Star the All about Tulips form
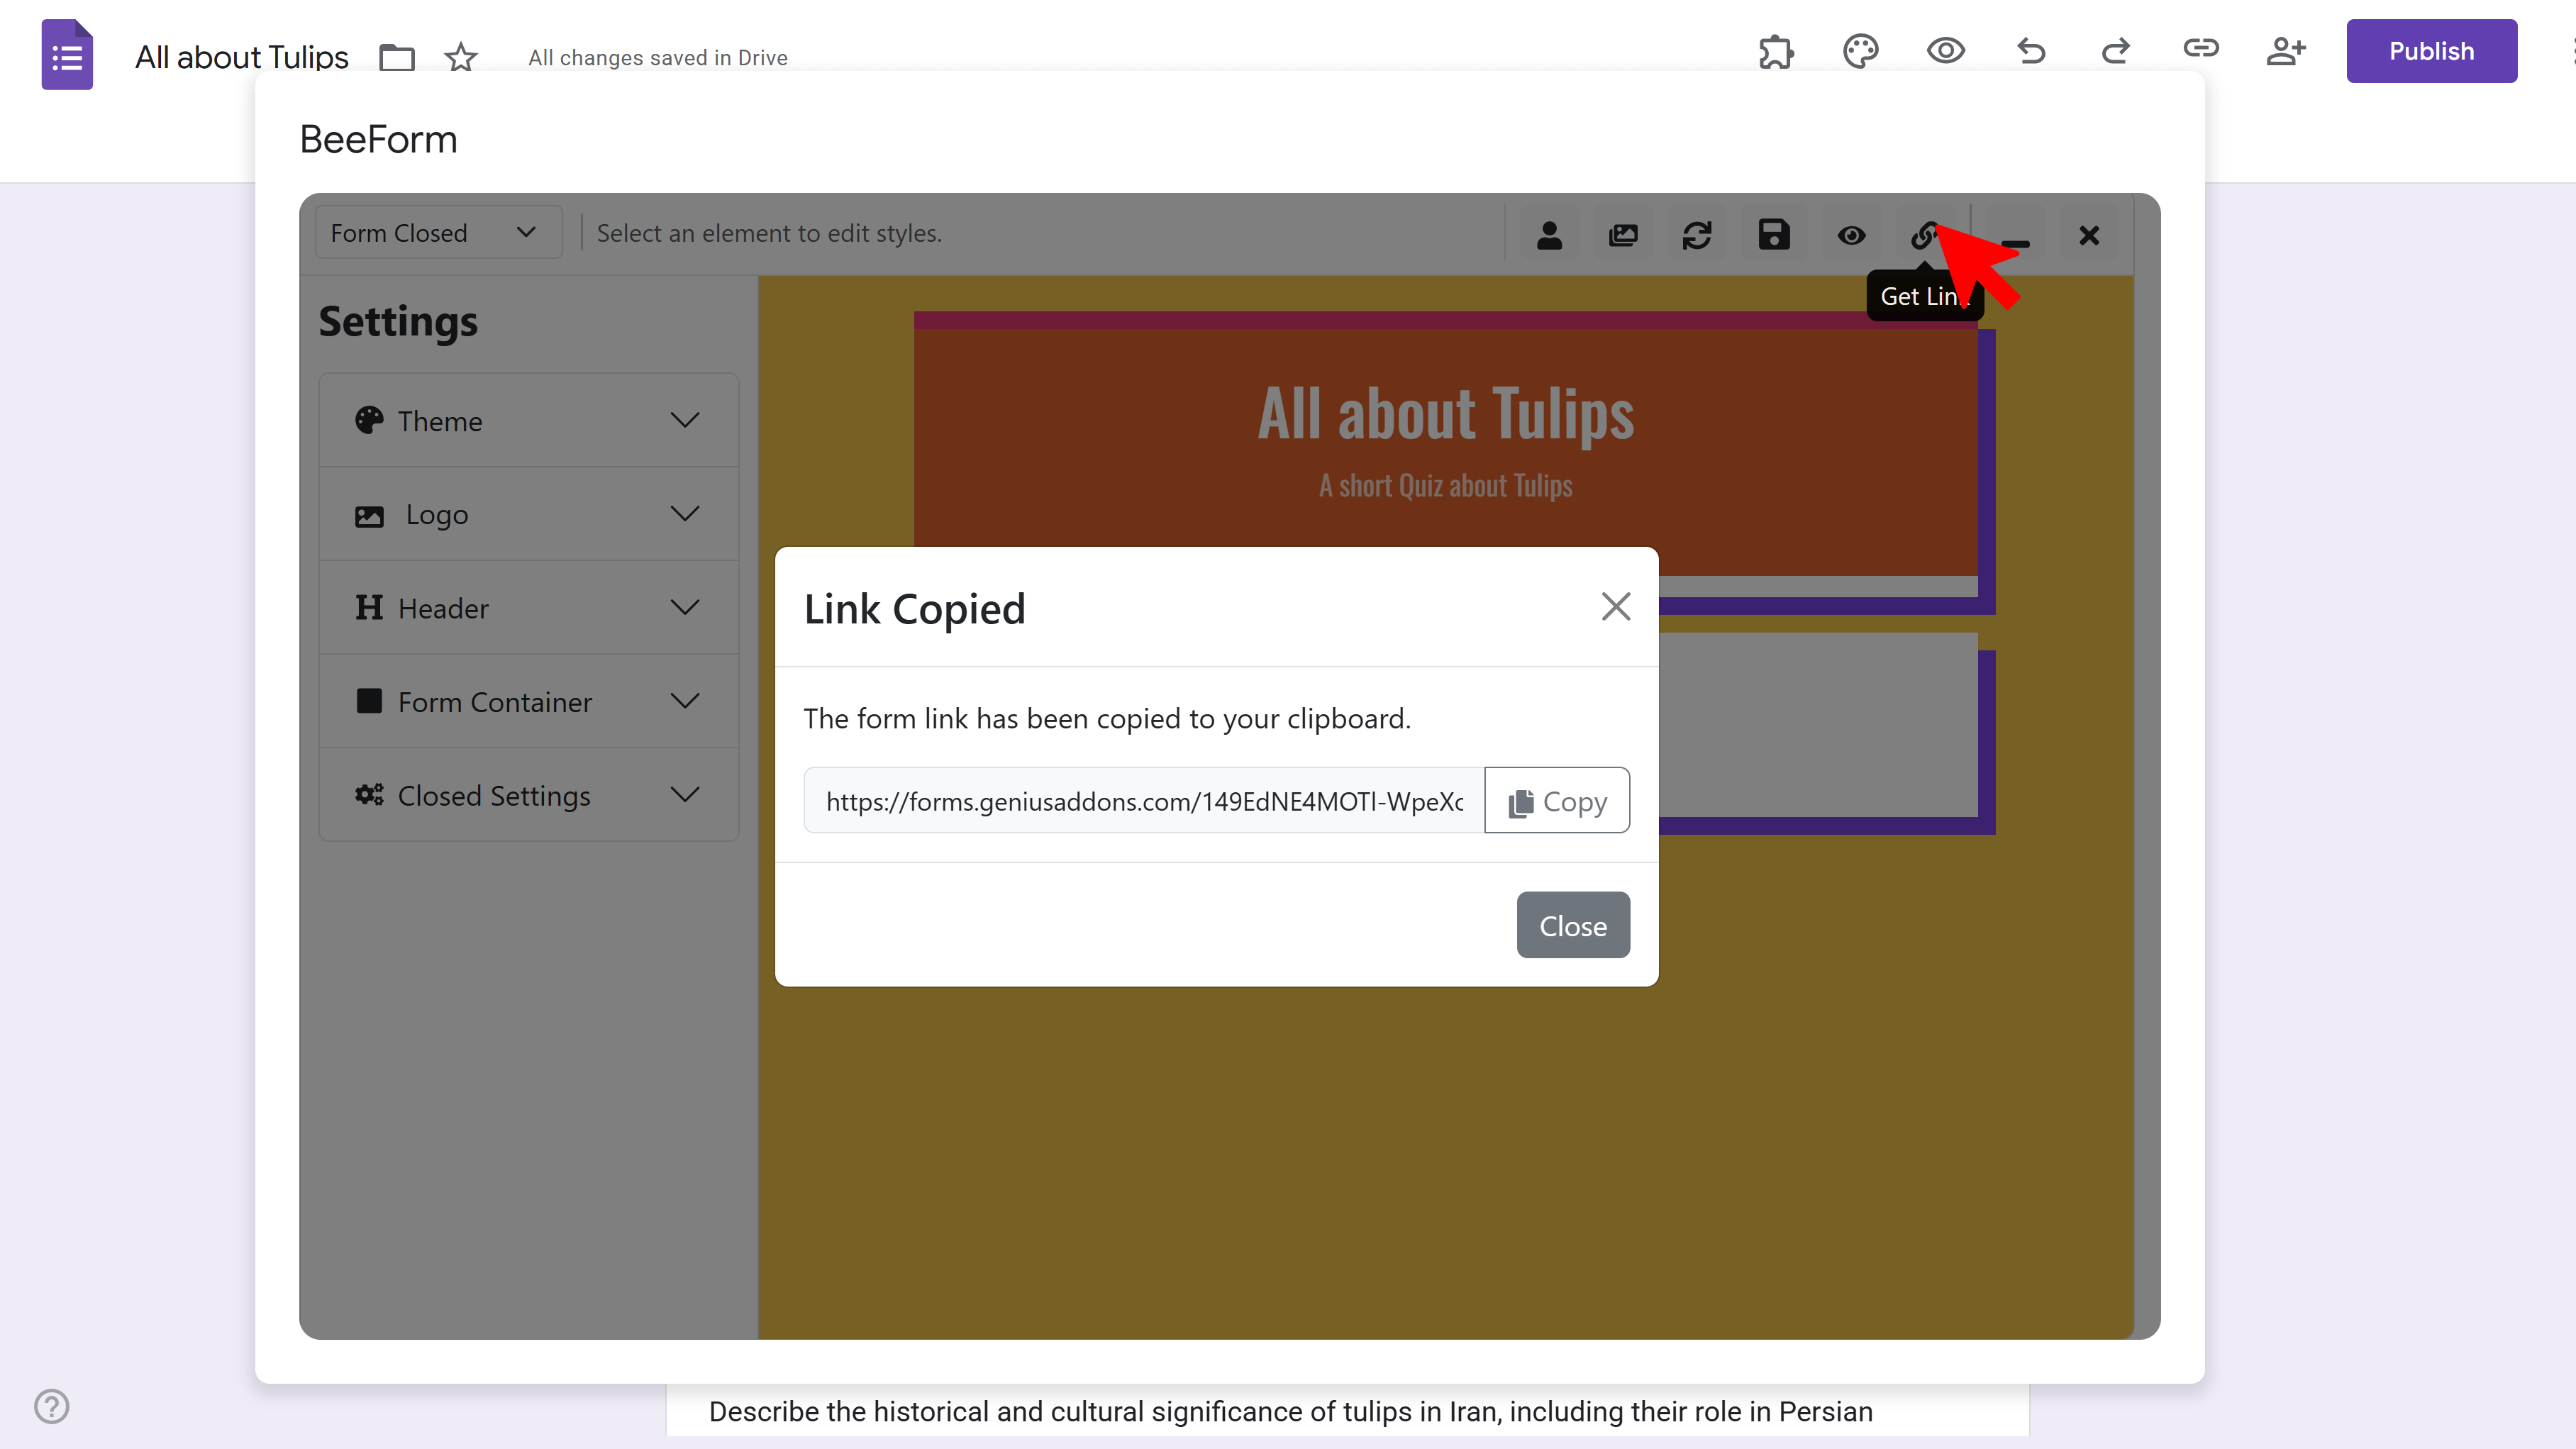2576x1449 pixels. pos(460,57)
